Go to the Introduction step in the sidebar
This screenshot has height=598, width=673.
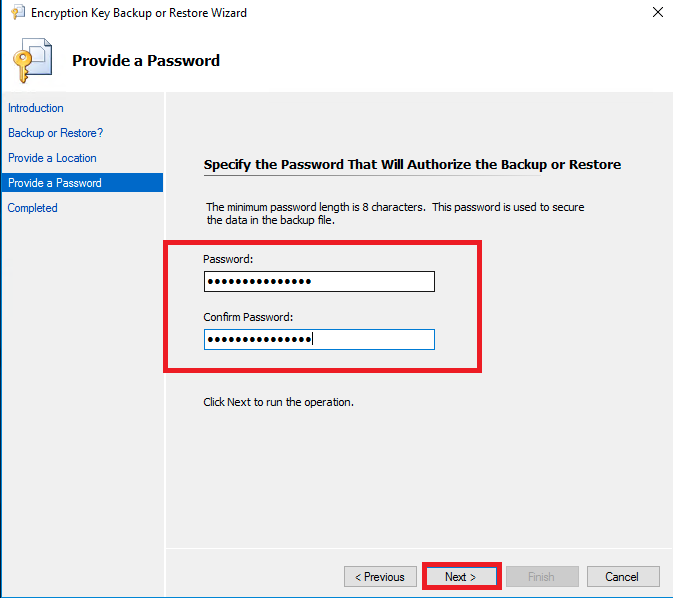[36, 108]
